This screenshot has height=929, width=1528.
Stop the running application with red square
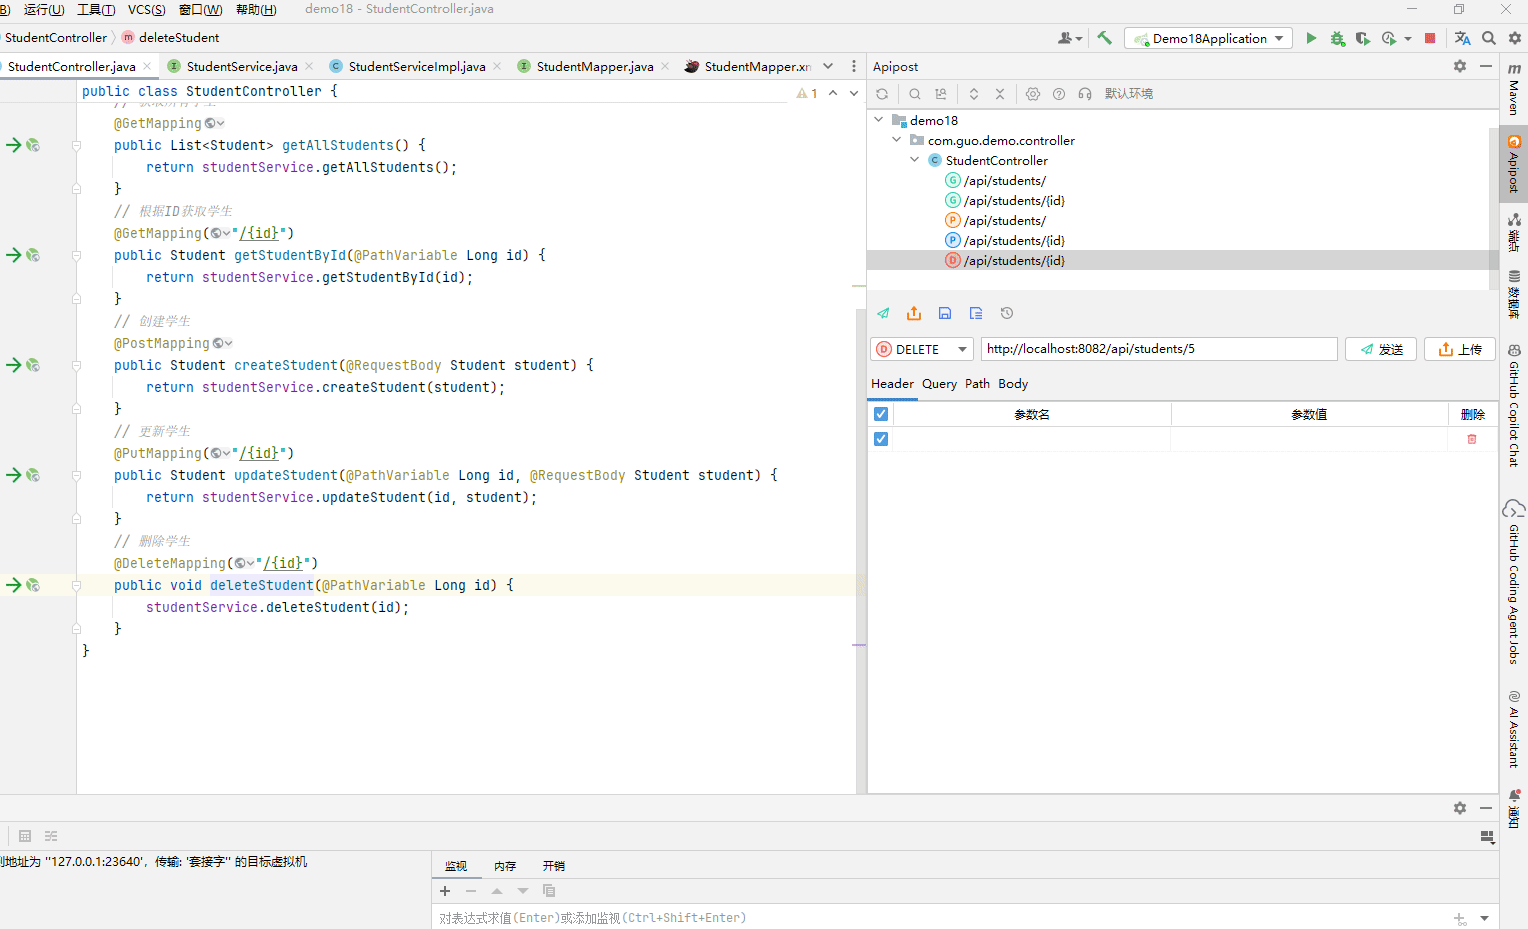coord(1430,38)
